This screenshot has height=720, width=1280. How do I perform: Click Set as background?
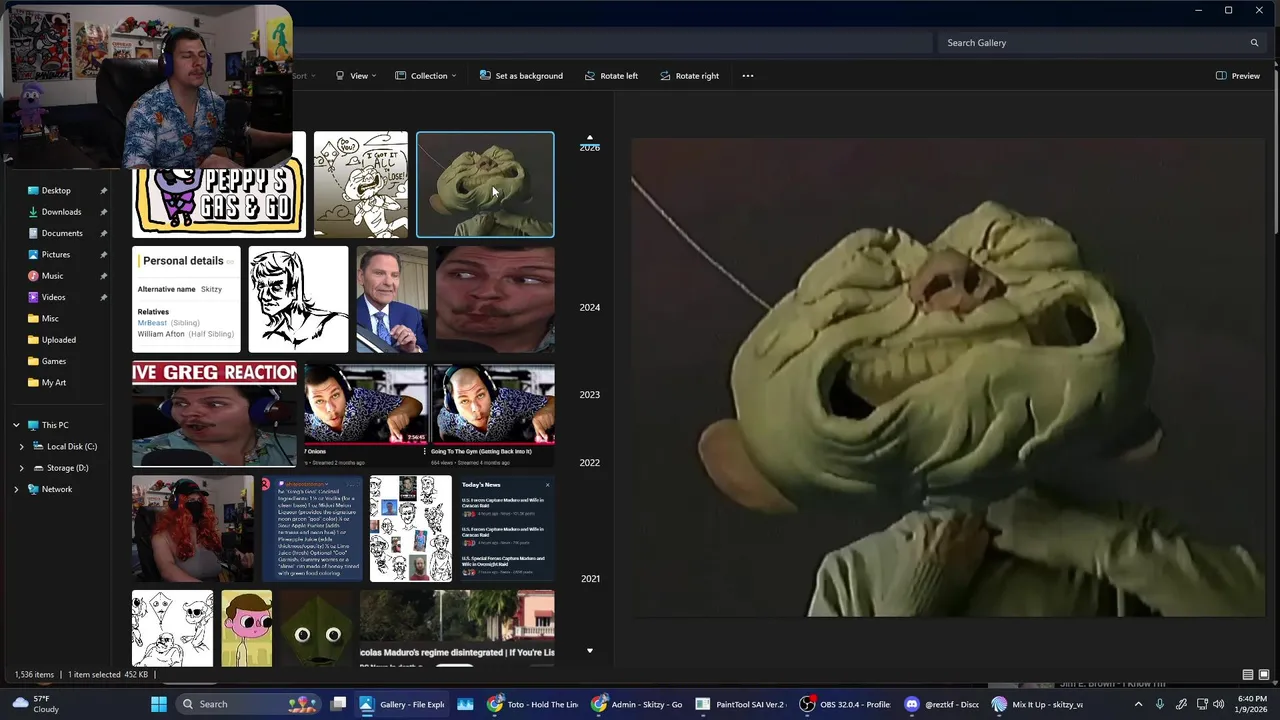pos(521,76)
